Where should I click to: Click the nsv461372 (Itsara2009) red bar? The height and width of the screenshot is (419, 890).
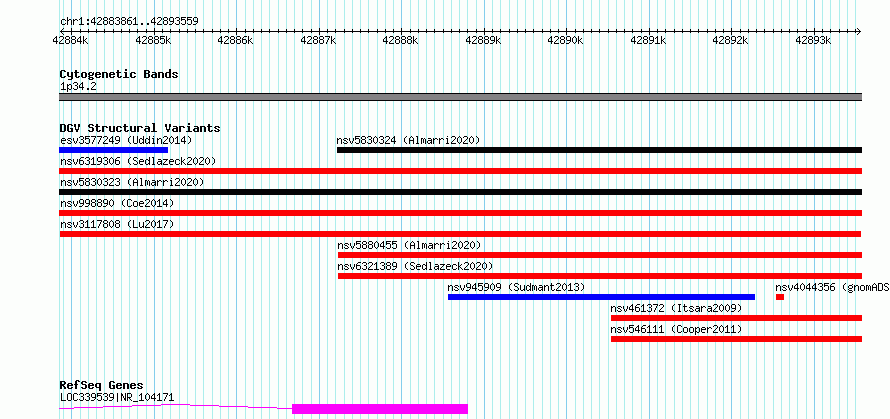tap(736, 318)
